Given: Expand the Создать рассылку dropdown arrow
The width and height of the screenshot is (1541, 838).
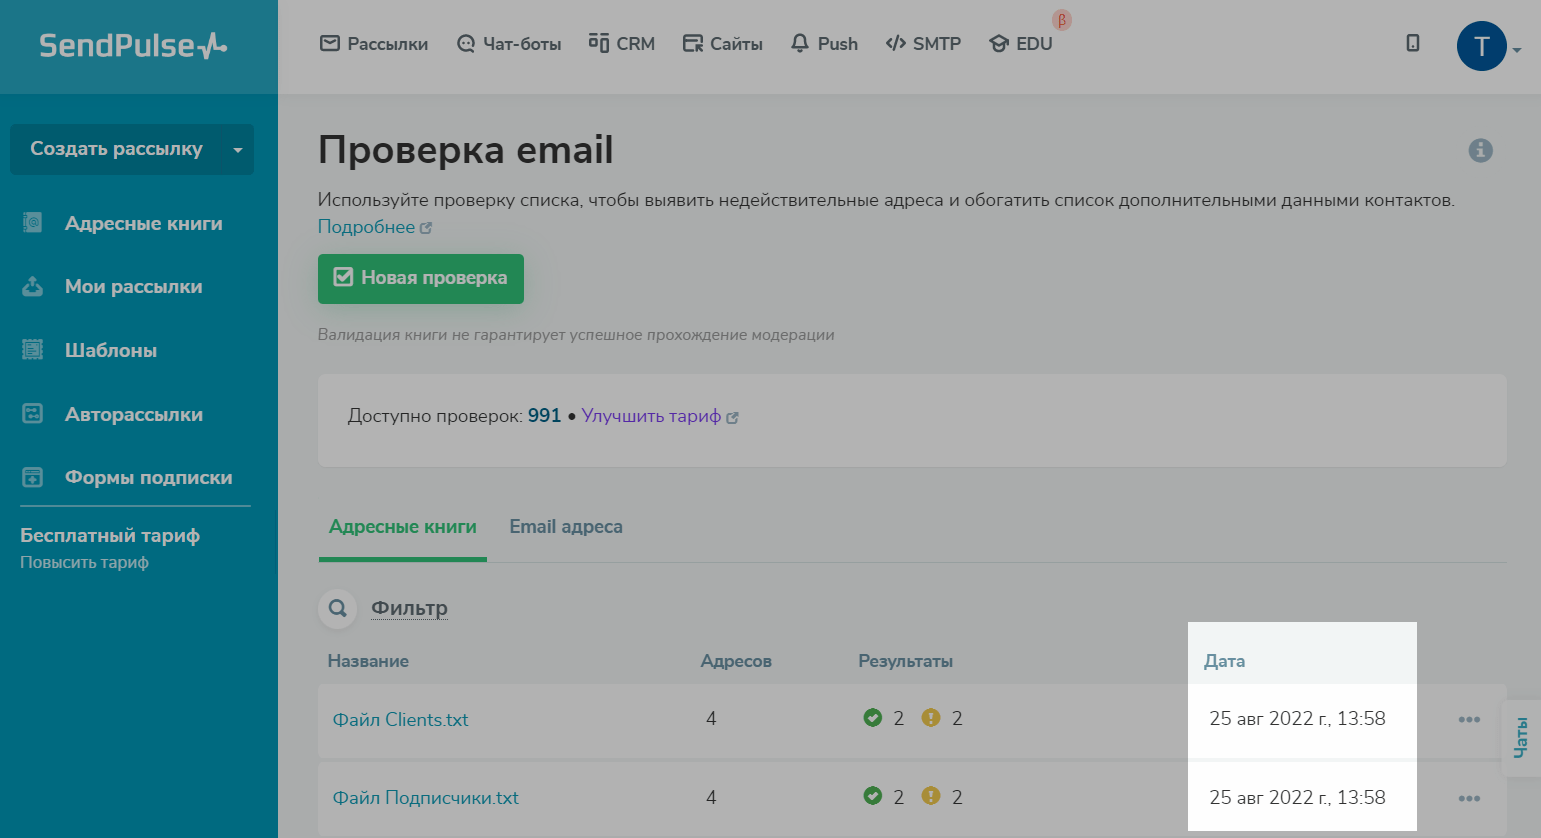Looking at the screenshot, I should pos(238,150).
